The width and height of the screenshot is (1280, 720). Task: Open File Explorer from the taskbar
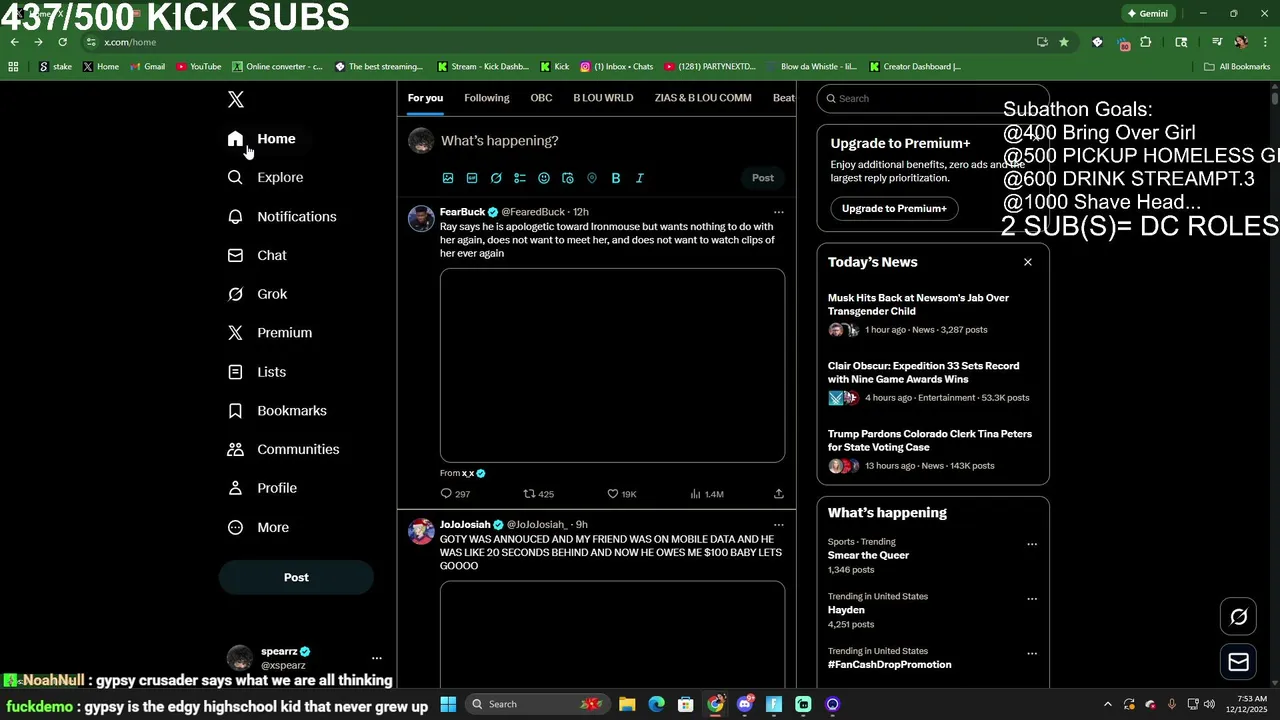627,704
